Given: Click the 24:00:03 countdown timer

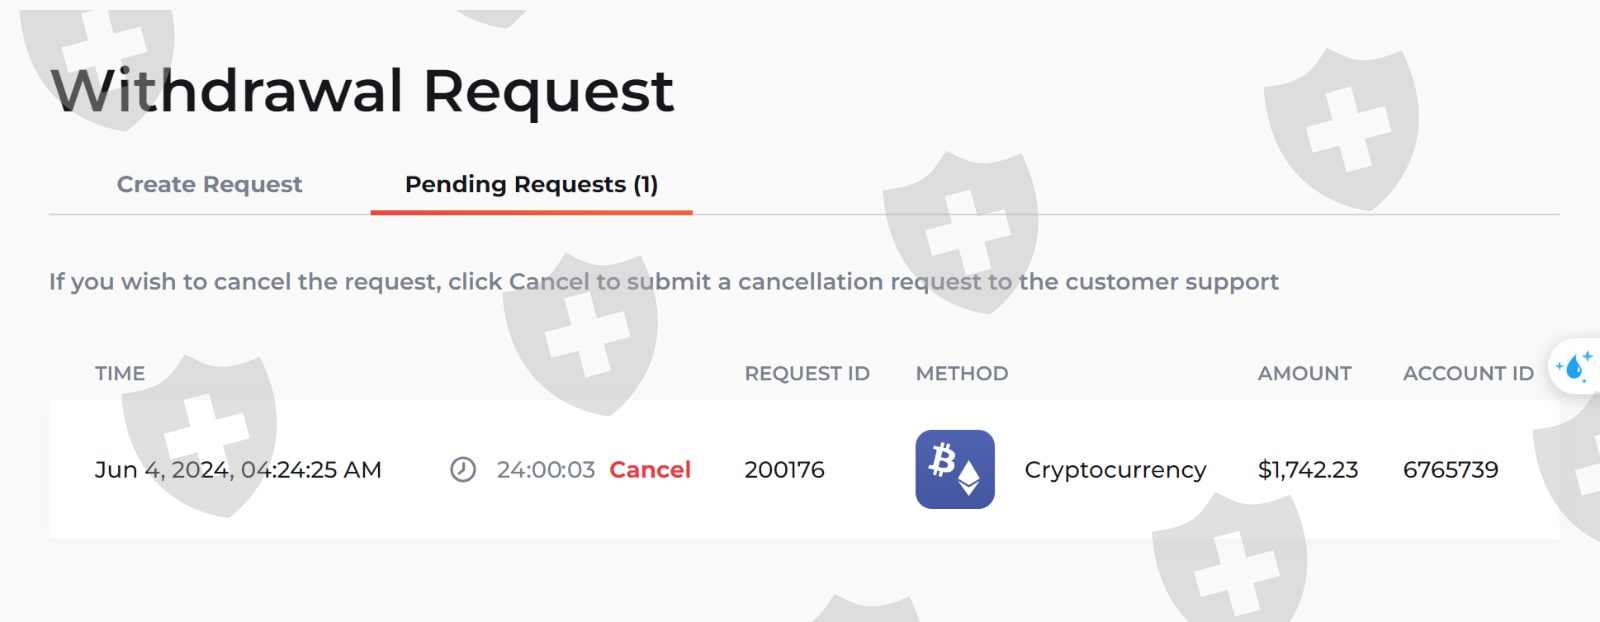Looking at the screenshot, I should click(x=545, y=470).
